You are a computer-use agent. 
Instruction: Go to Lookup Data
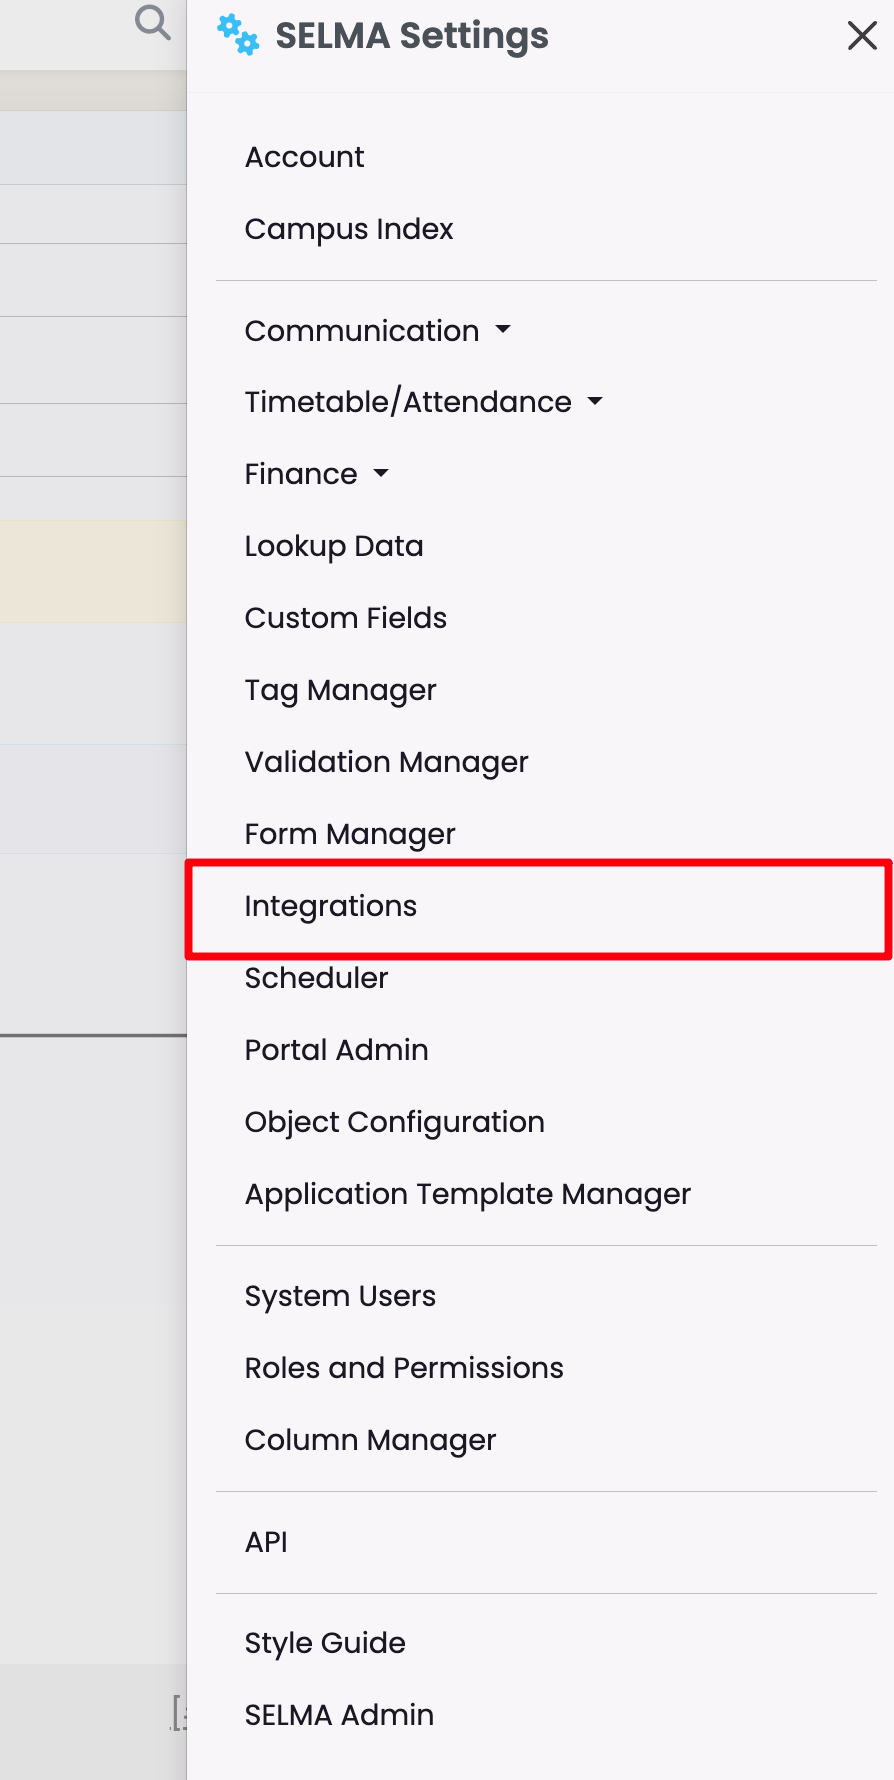point(334,546)
